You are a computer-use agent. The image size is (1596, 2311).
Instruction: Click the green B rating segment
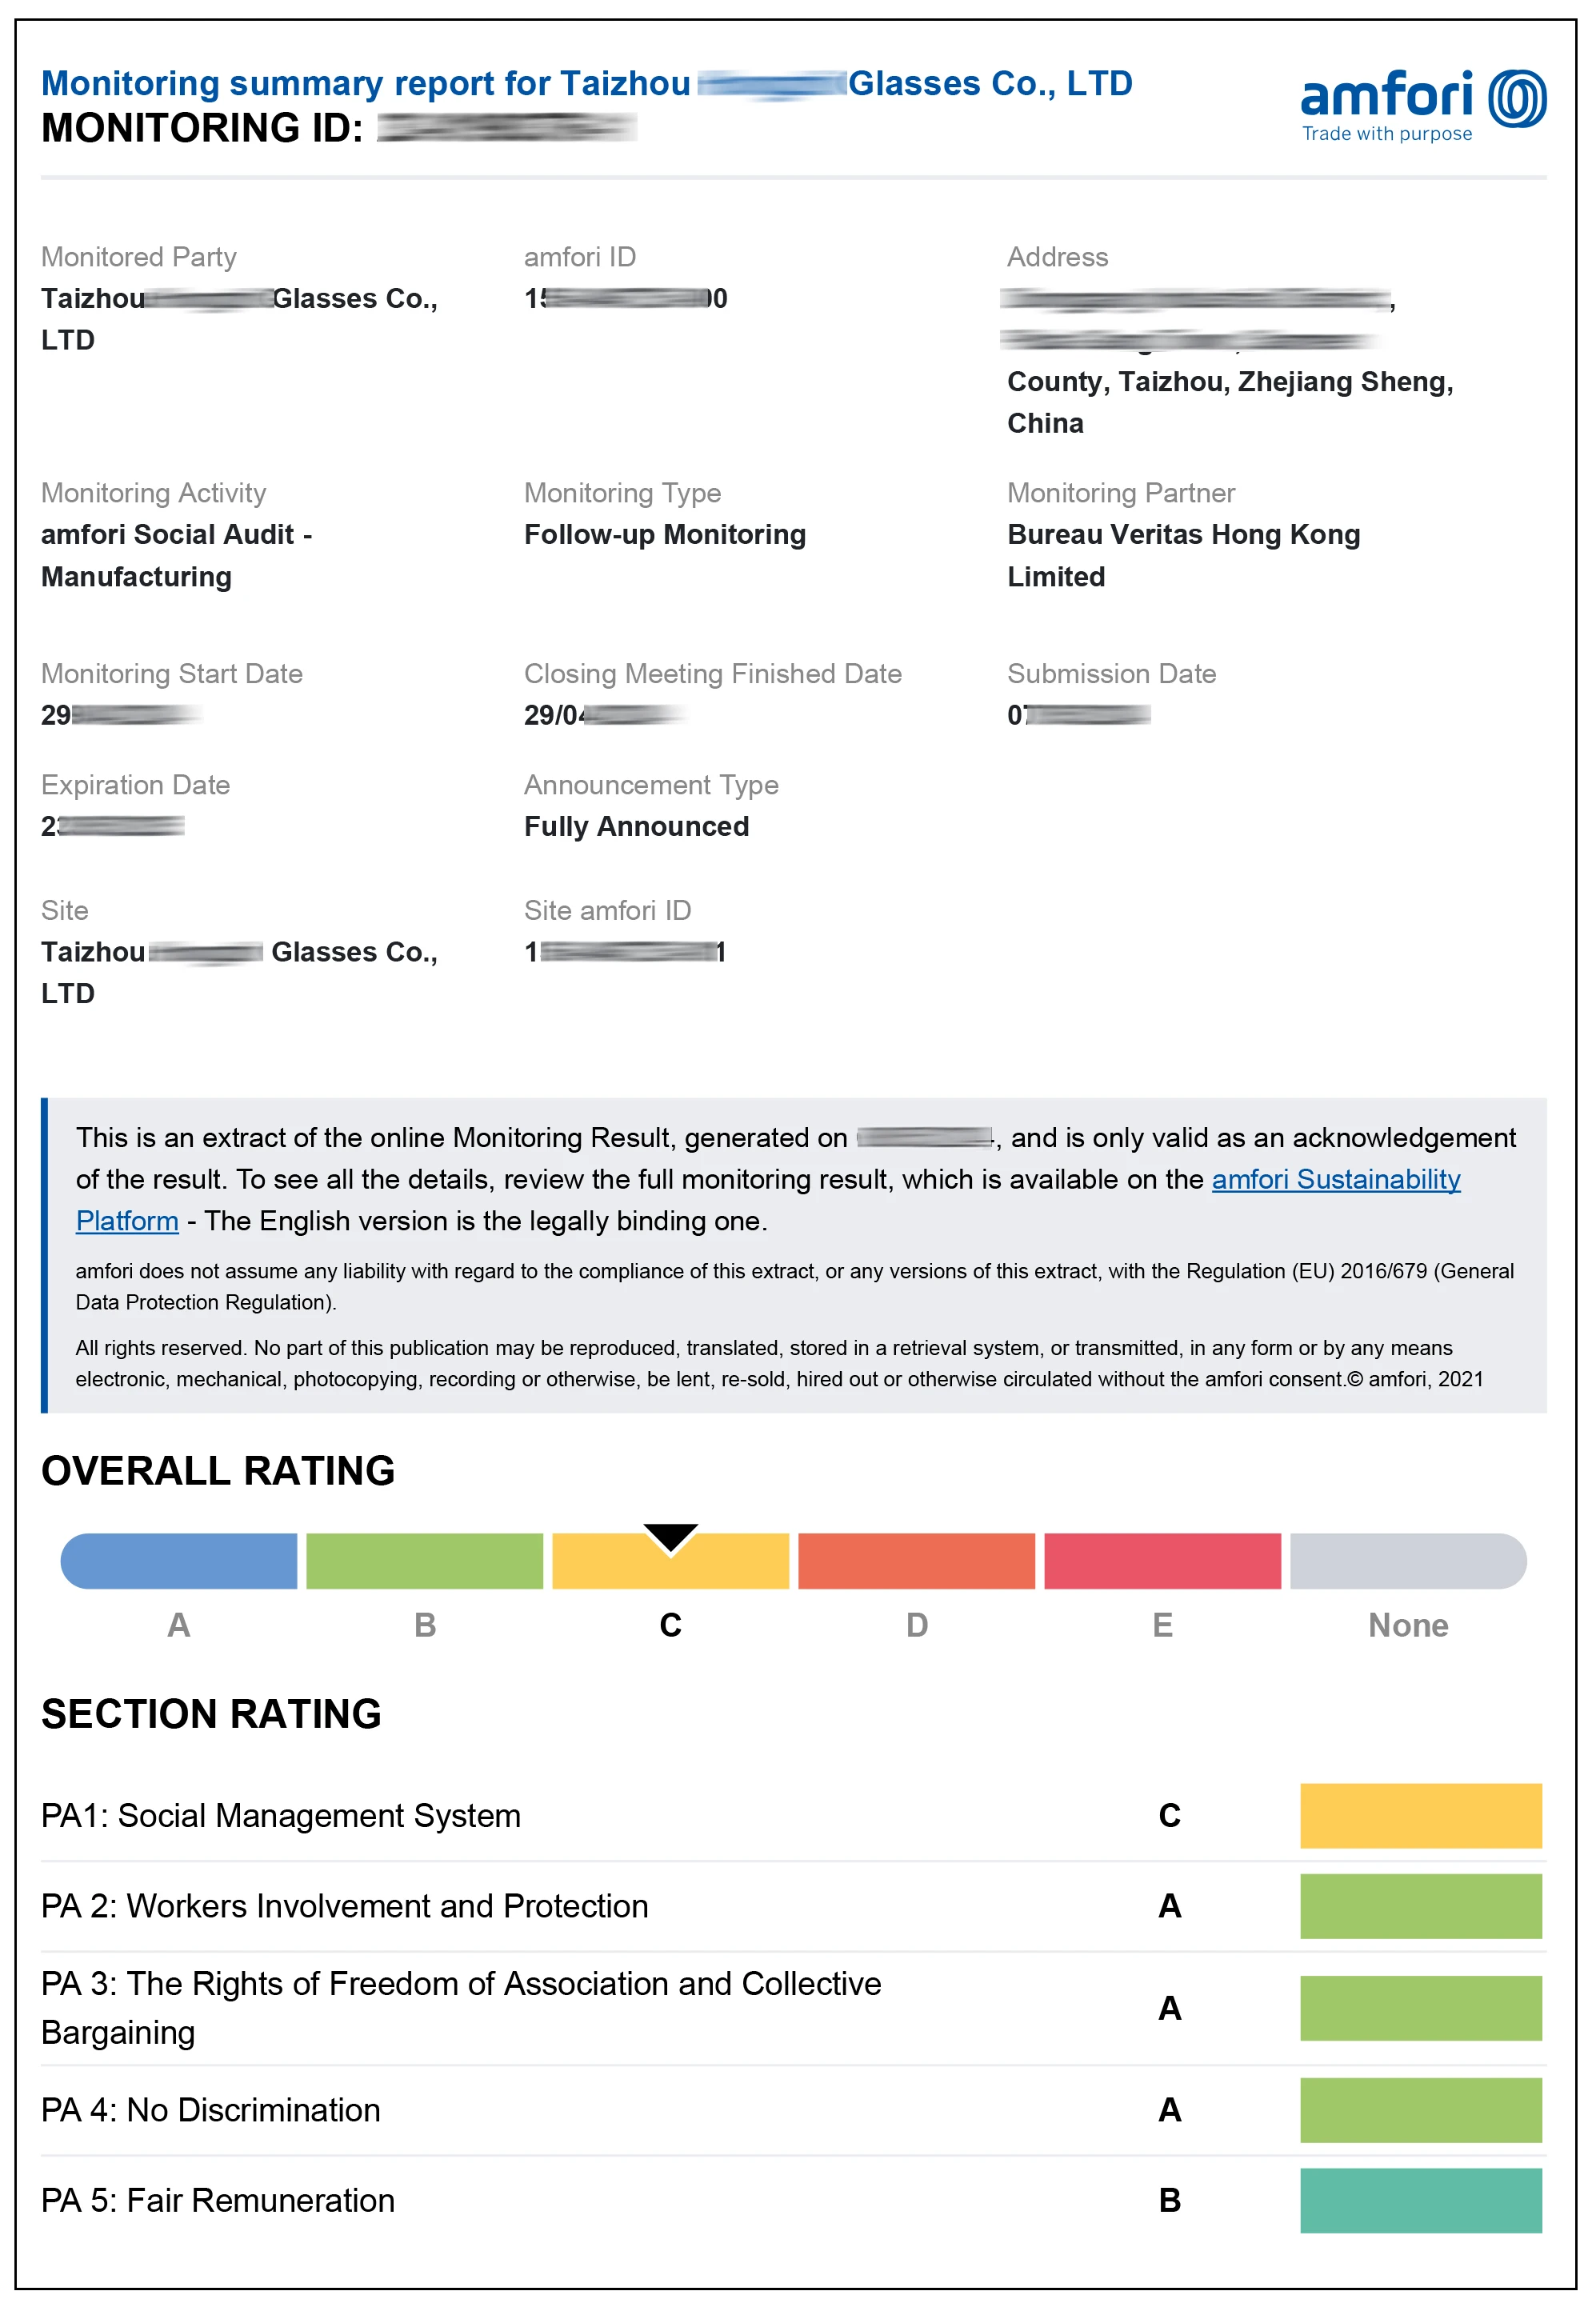pyautogui.click(x=424, y=1561)
